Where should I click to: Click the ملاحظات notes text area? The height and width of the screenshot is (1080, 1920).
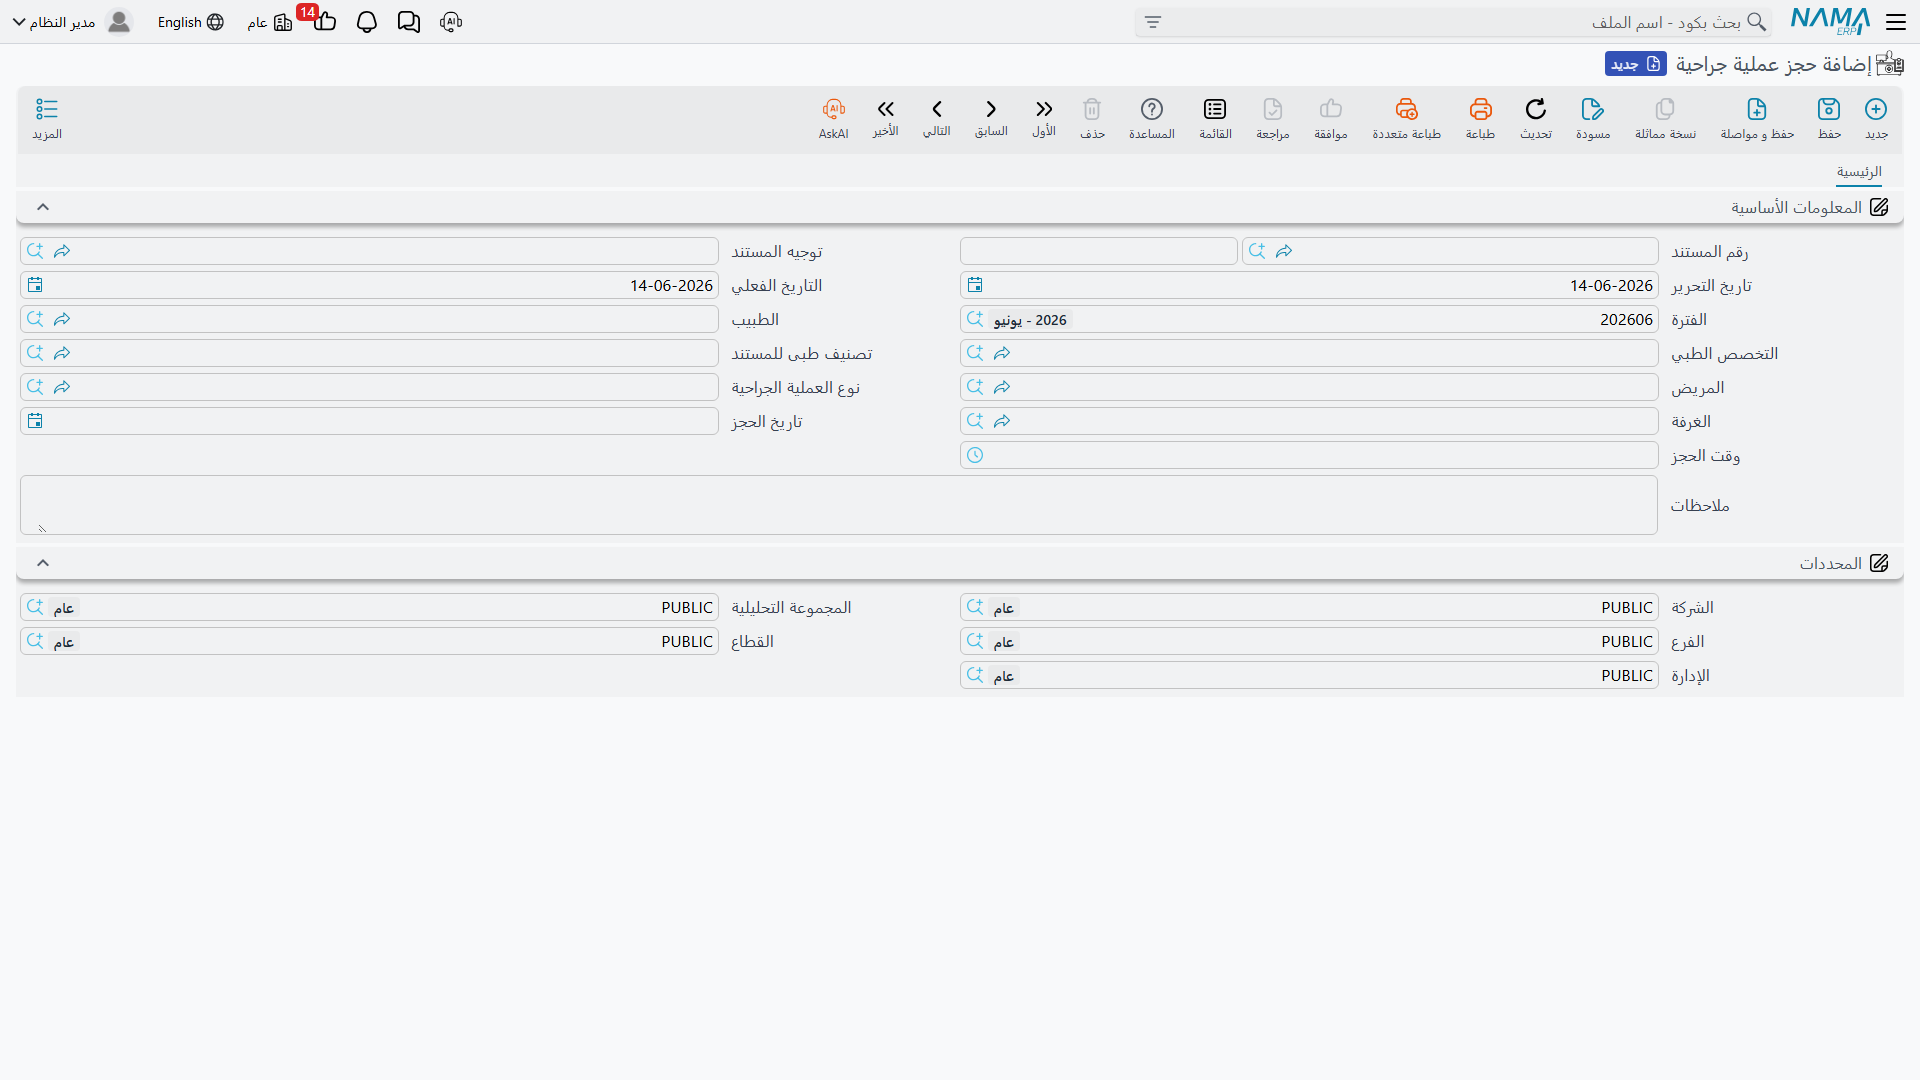click(839, 505)
